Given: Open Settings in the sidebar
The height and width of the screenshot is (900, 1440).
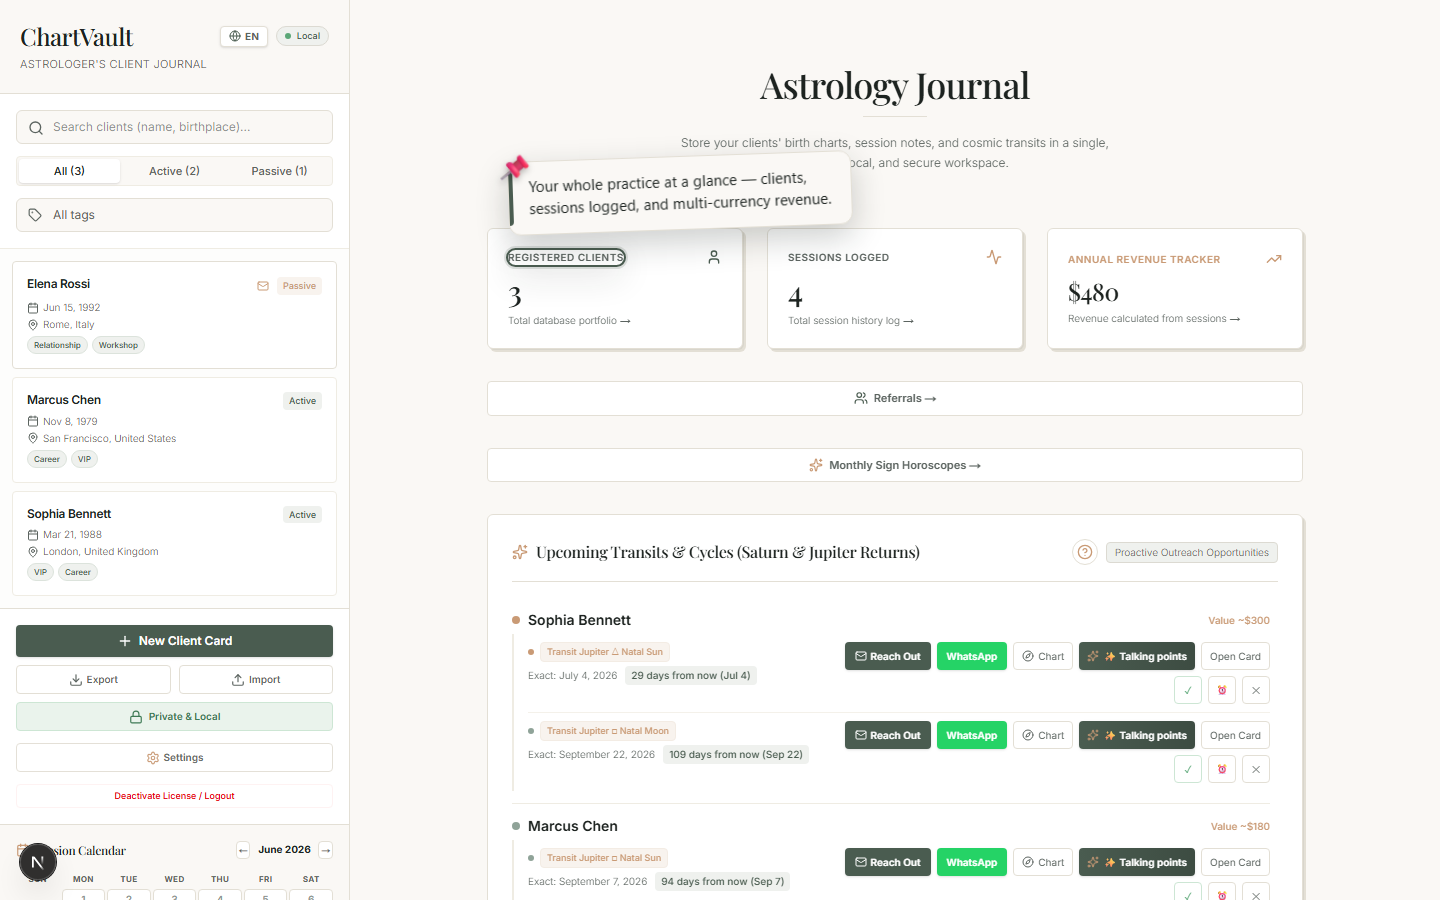Looking at the screenshot, I should coord(174,758).
